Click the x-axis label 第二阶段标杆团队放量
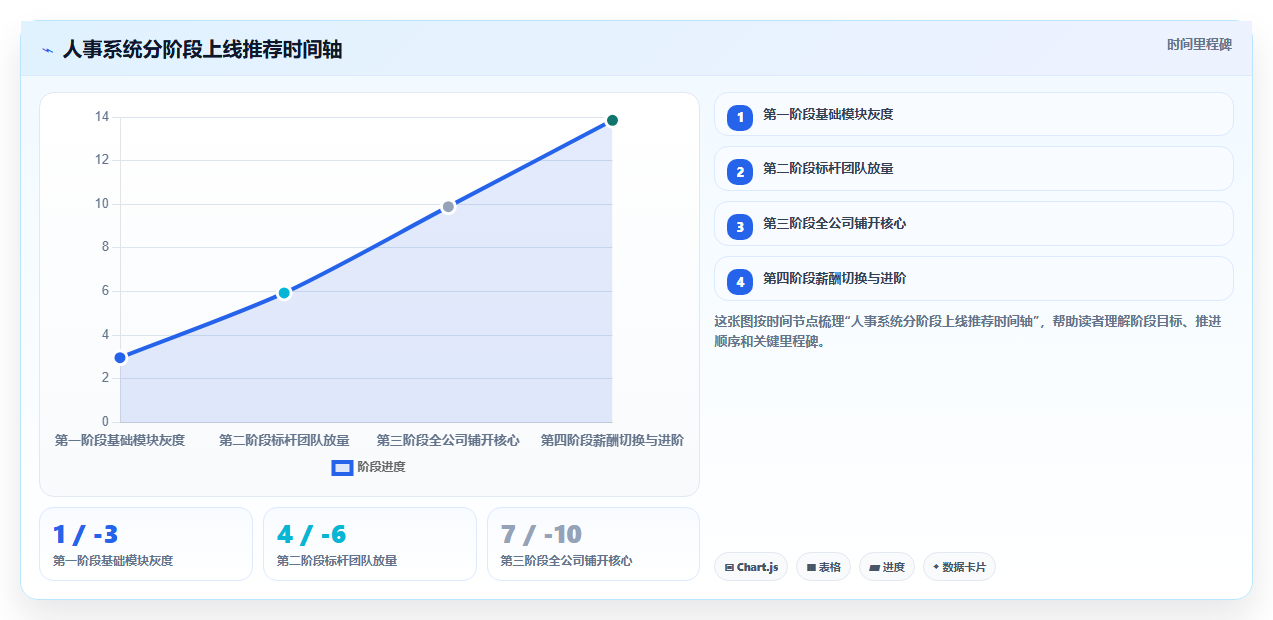The image size is (1273, 620). point(284,440)
